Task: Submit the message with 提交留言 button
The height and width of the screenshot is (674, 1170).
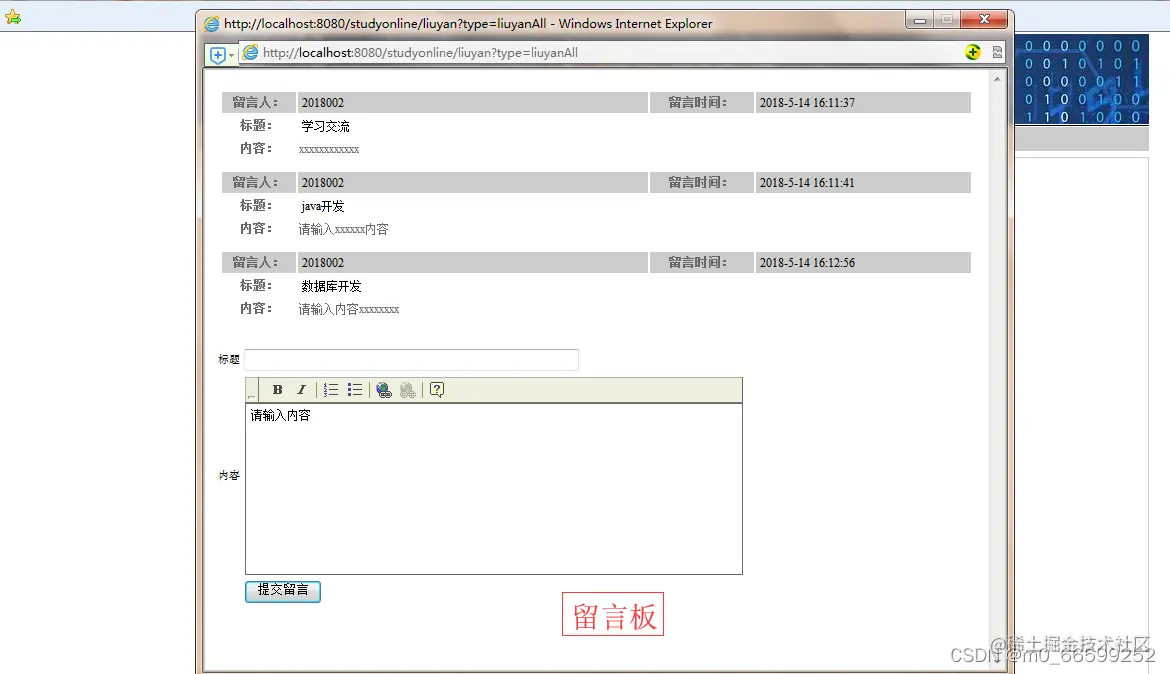Action: click(283, 591)
